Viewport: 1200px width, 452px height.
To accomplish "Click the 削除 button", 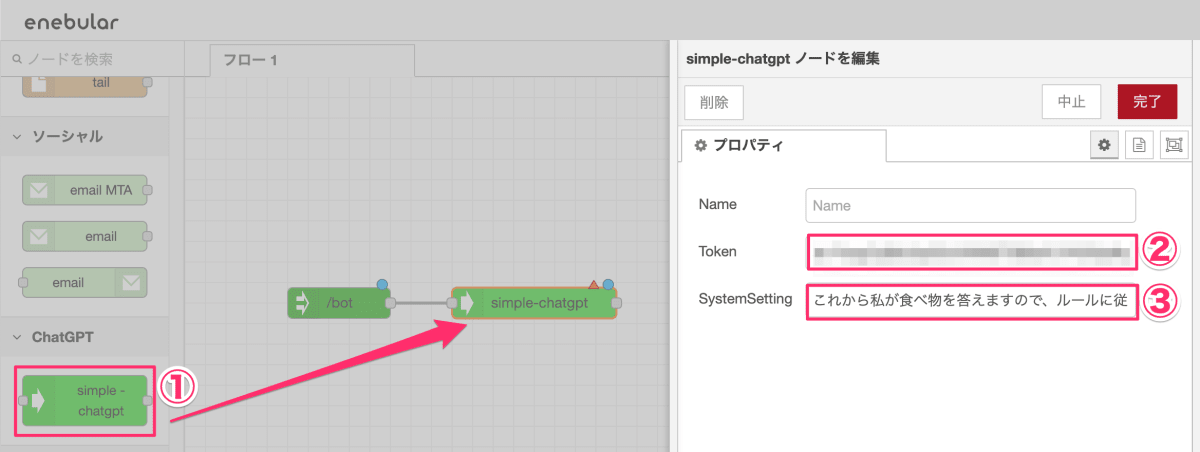I will pyautogui.click(x=714, y=102).
